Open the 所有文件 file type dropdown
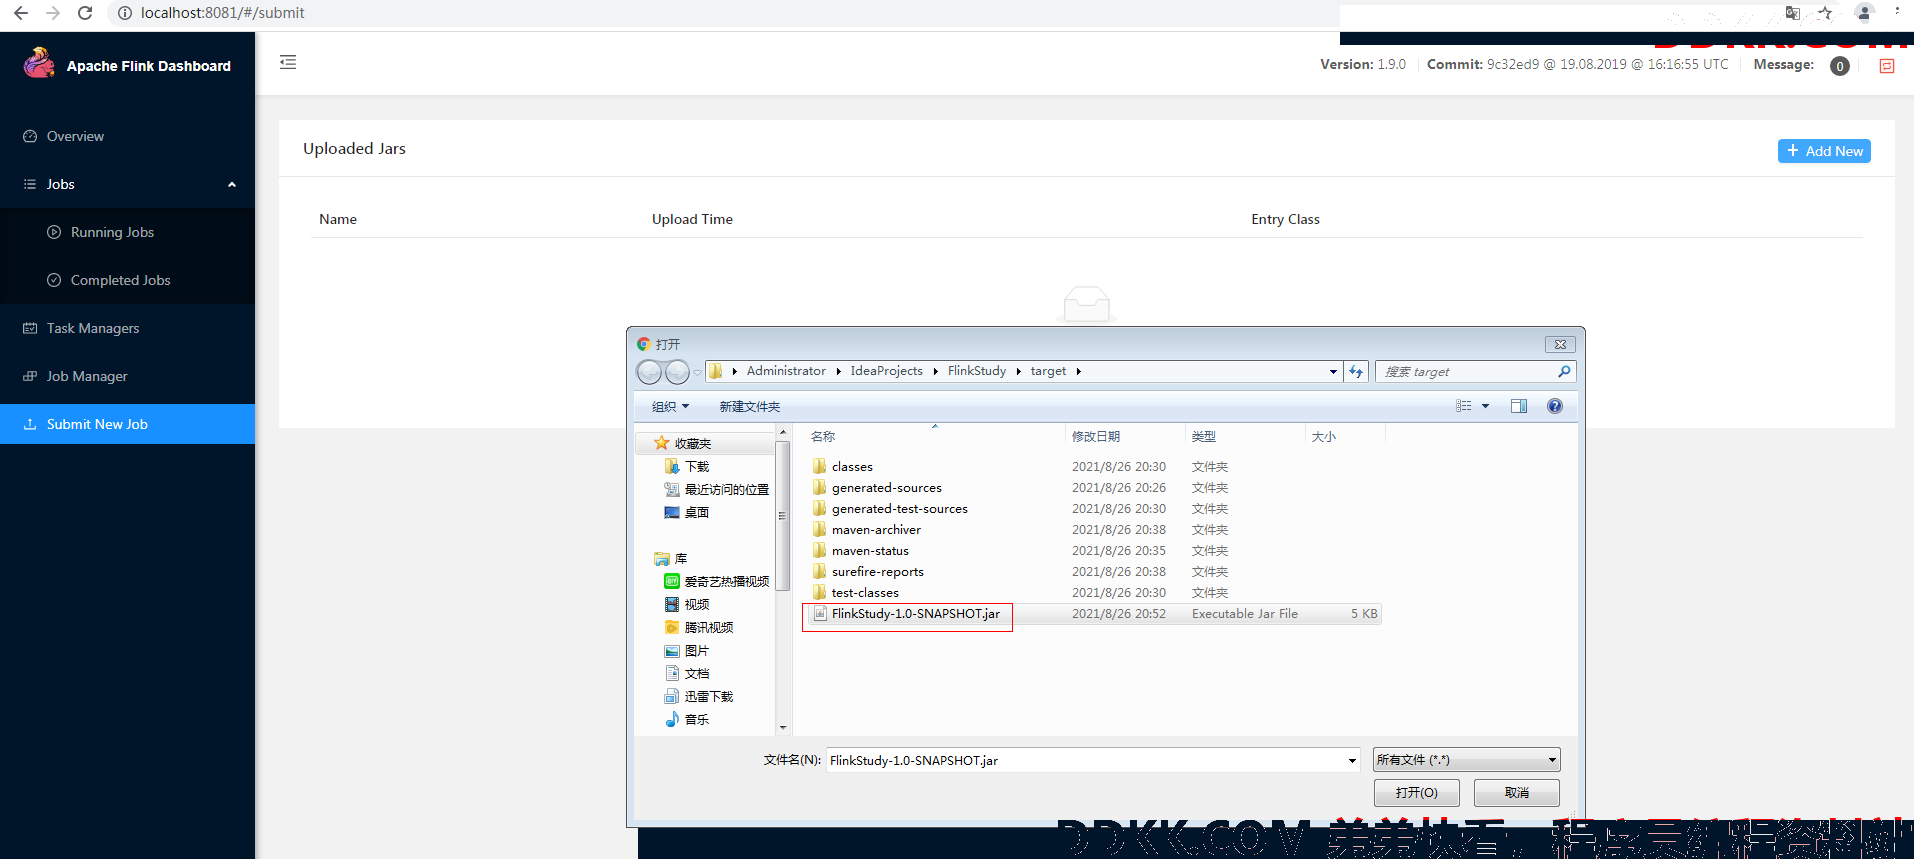 click(1466, 760)
